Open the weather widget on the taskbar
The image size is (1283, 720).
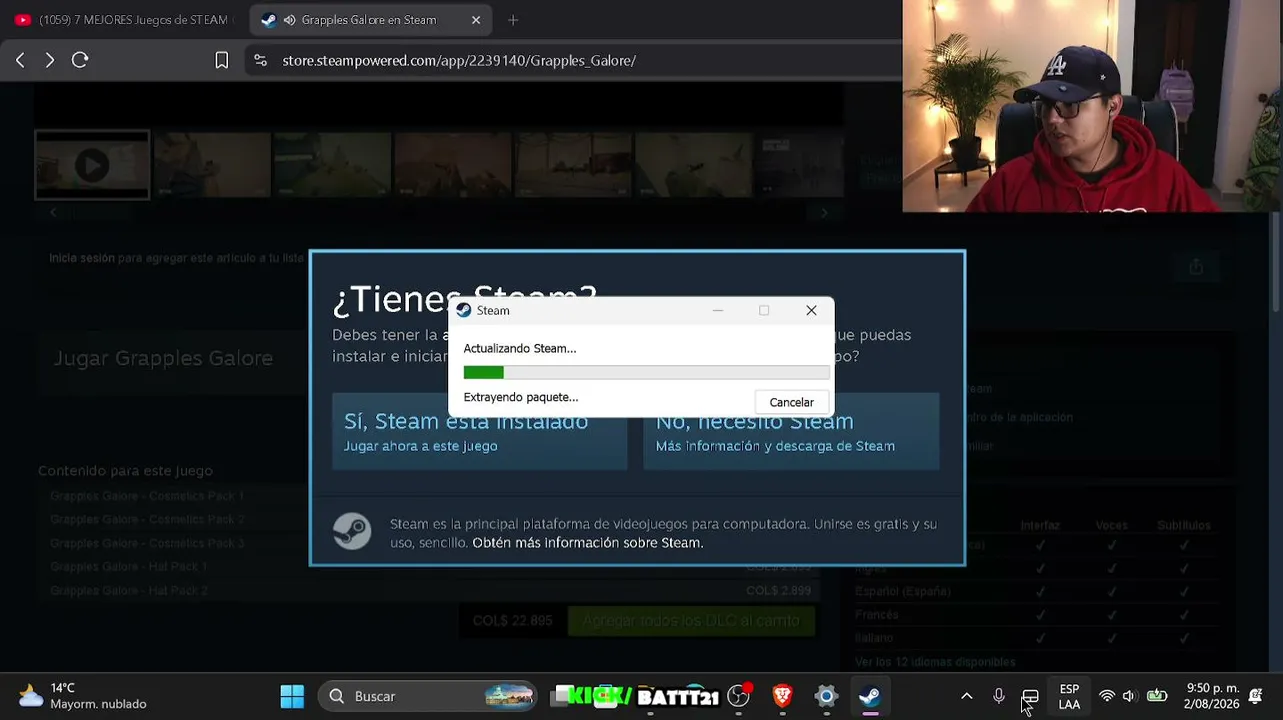pyautogui.click(x=82, y=696)
